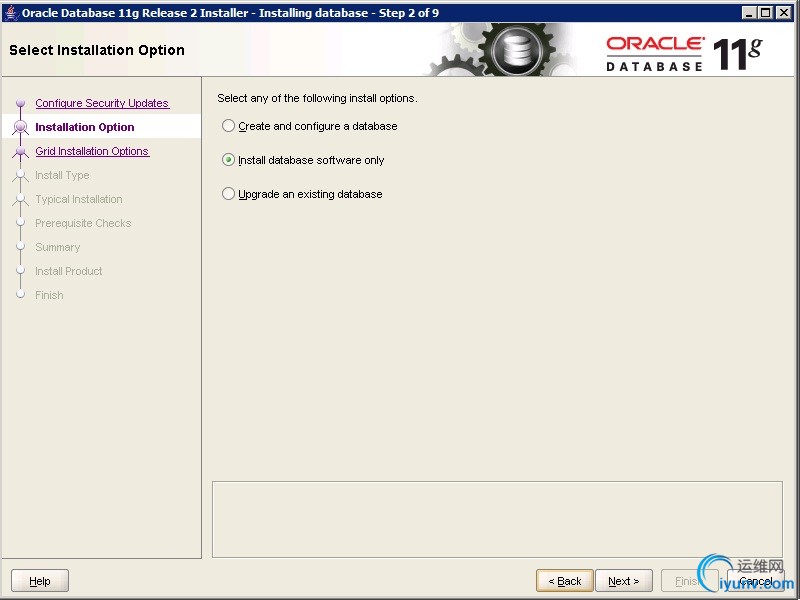The height and width of the screenshot is (600, 800).
Task: Click the empty message box above the buttons
Action: pos(497,519)
